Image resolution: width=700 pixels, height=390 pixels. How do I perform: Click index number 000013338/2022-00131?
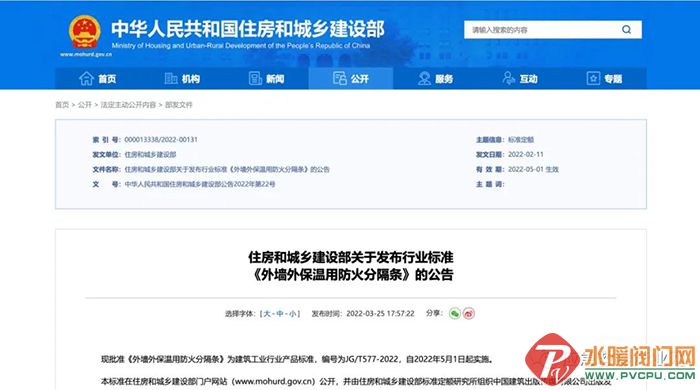(161, 140)
